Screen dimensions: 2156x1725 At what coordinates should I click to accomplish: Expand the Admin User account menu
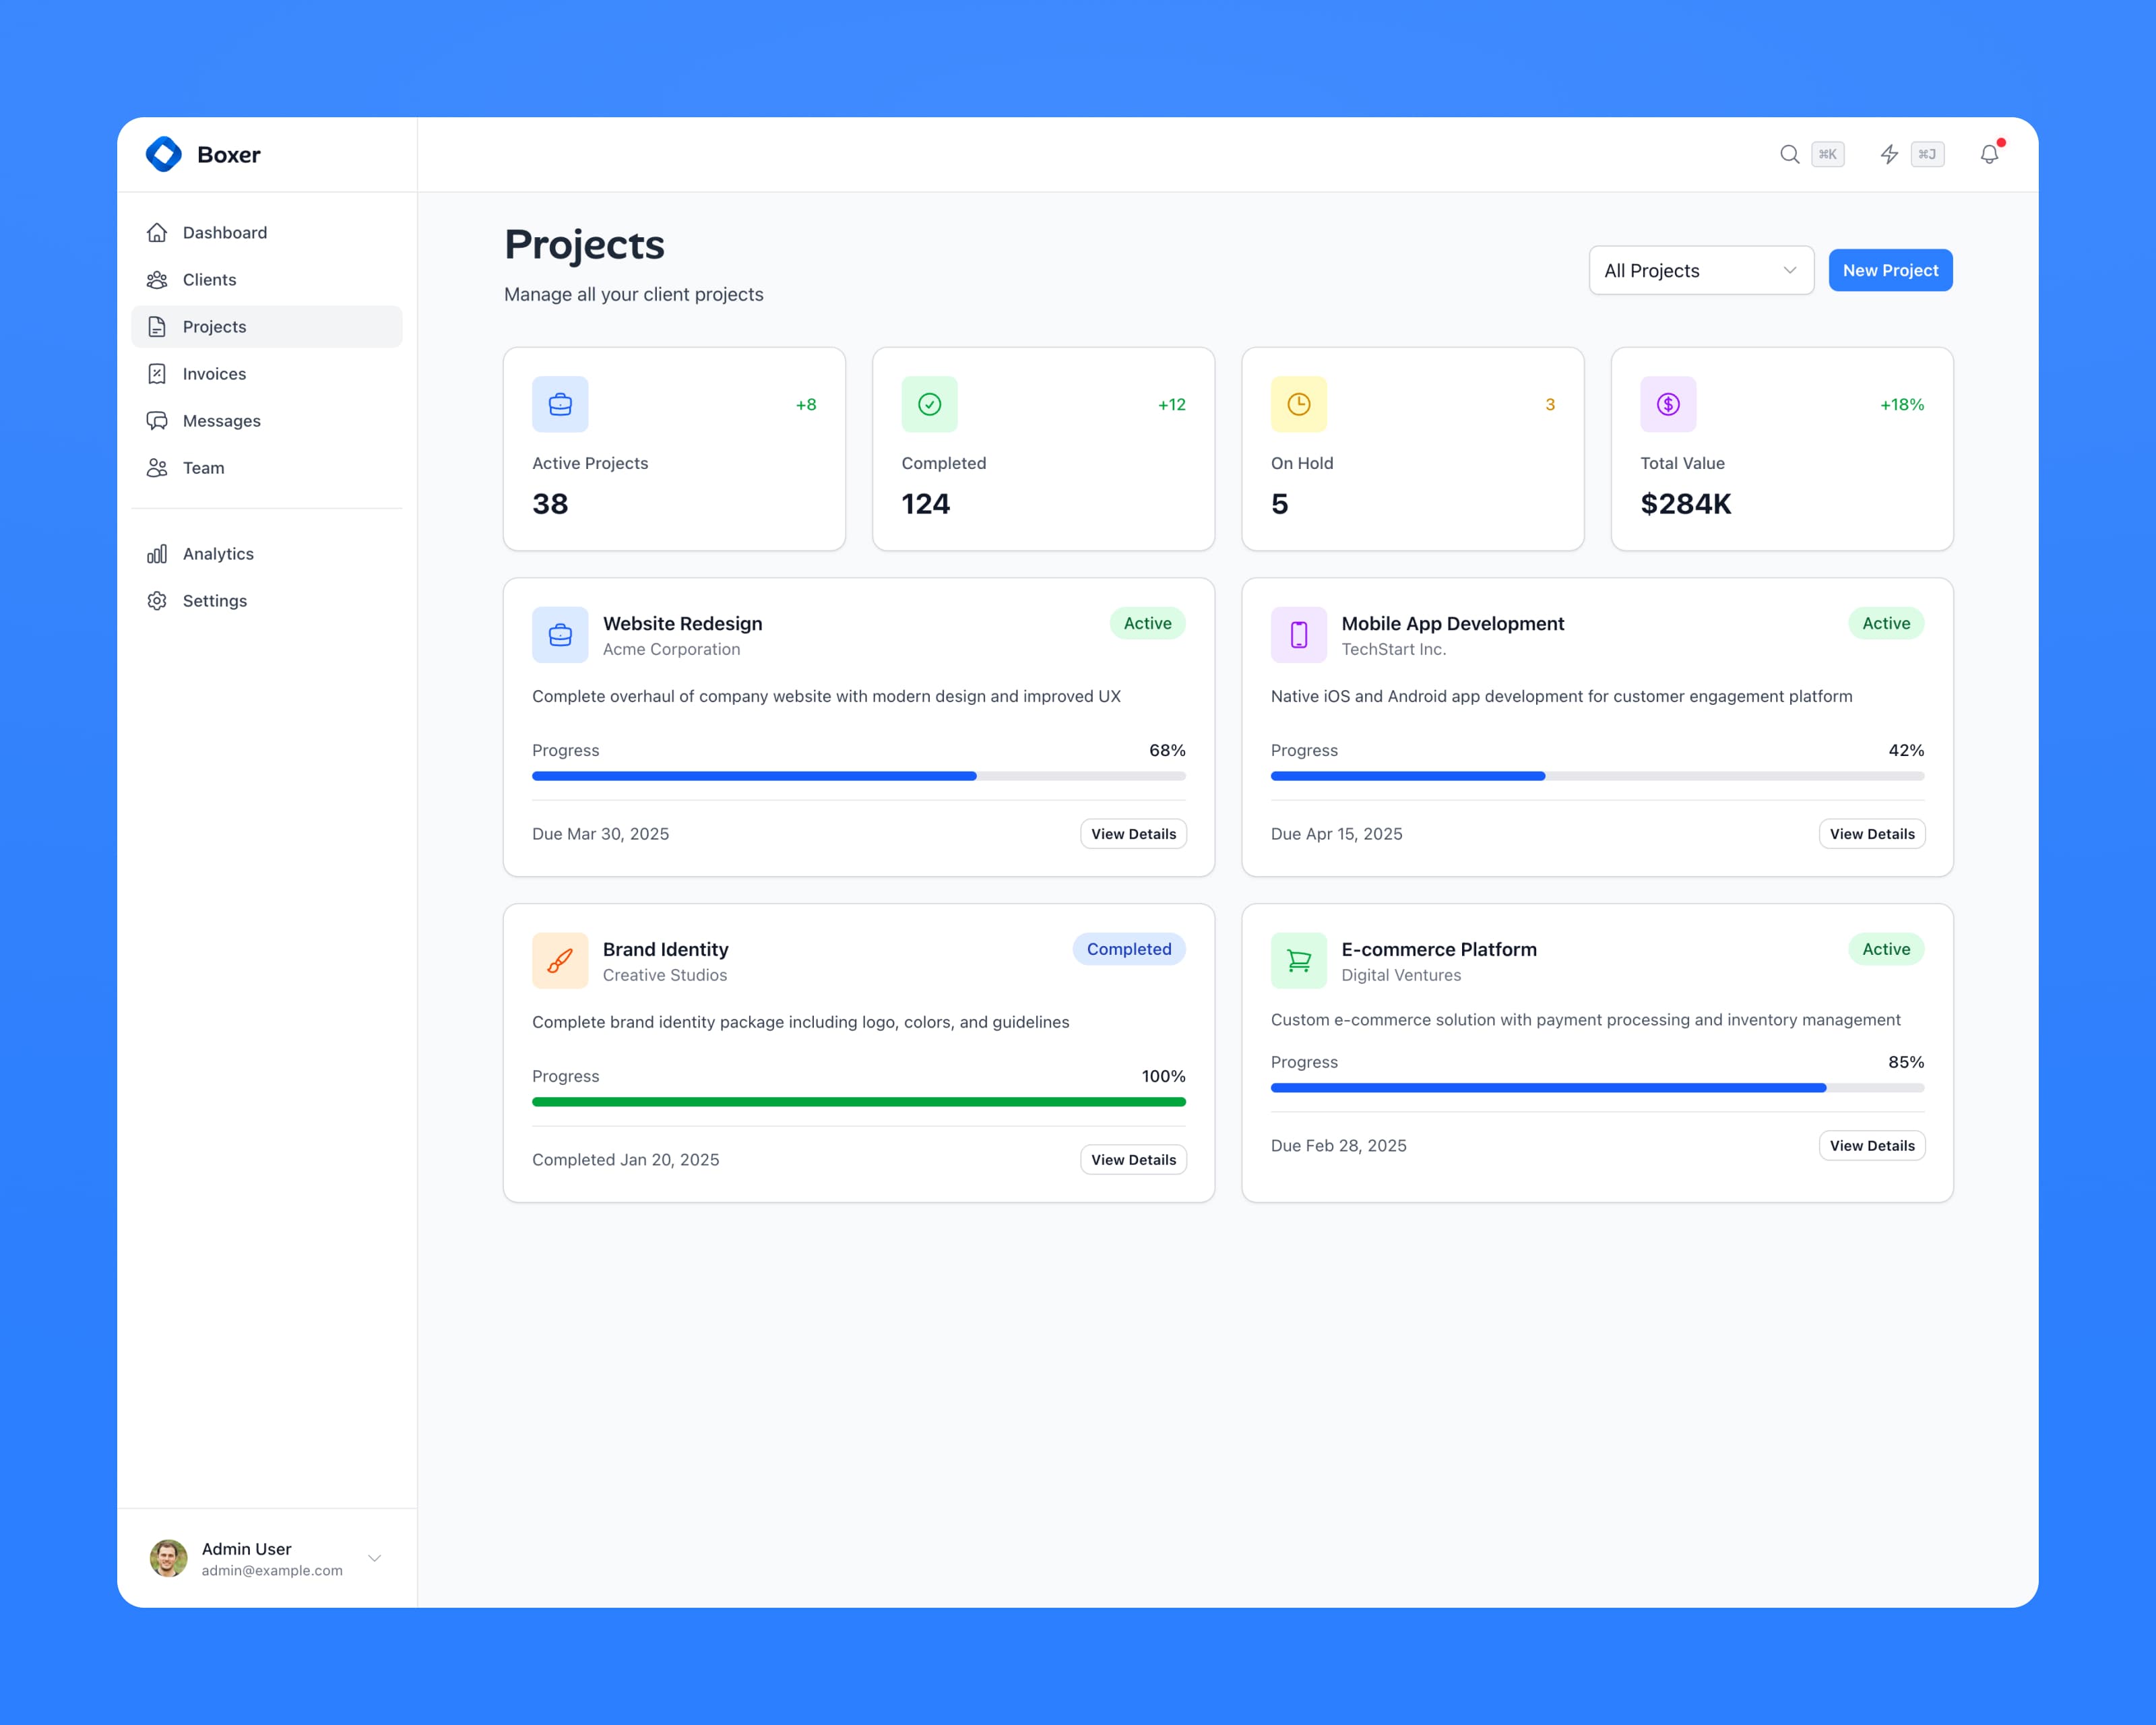(374, 1558)
